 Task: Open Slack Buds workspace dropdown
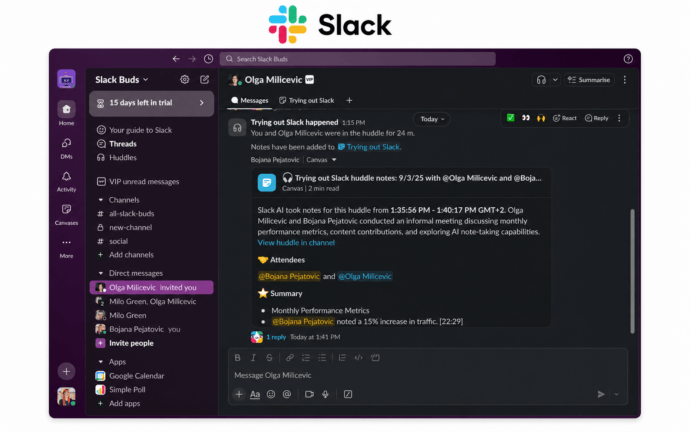pos(122,80)
